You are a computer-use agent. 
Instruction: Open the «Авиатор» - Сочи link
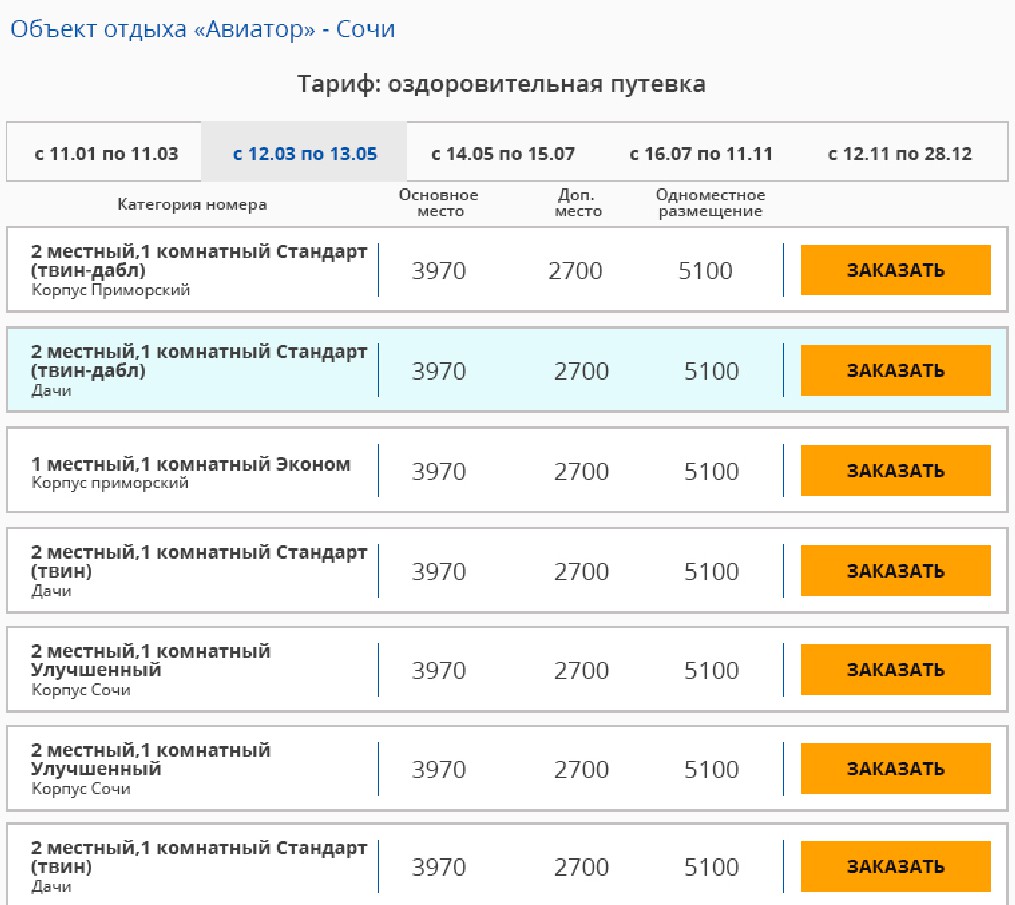click(202, 29)
